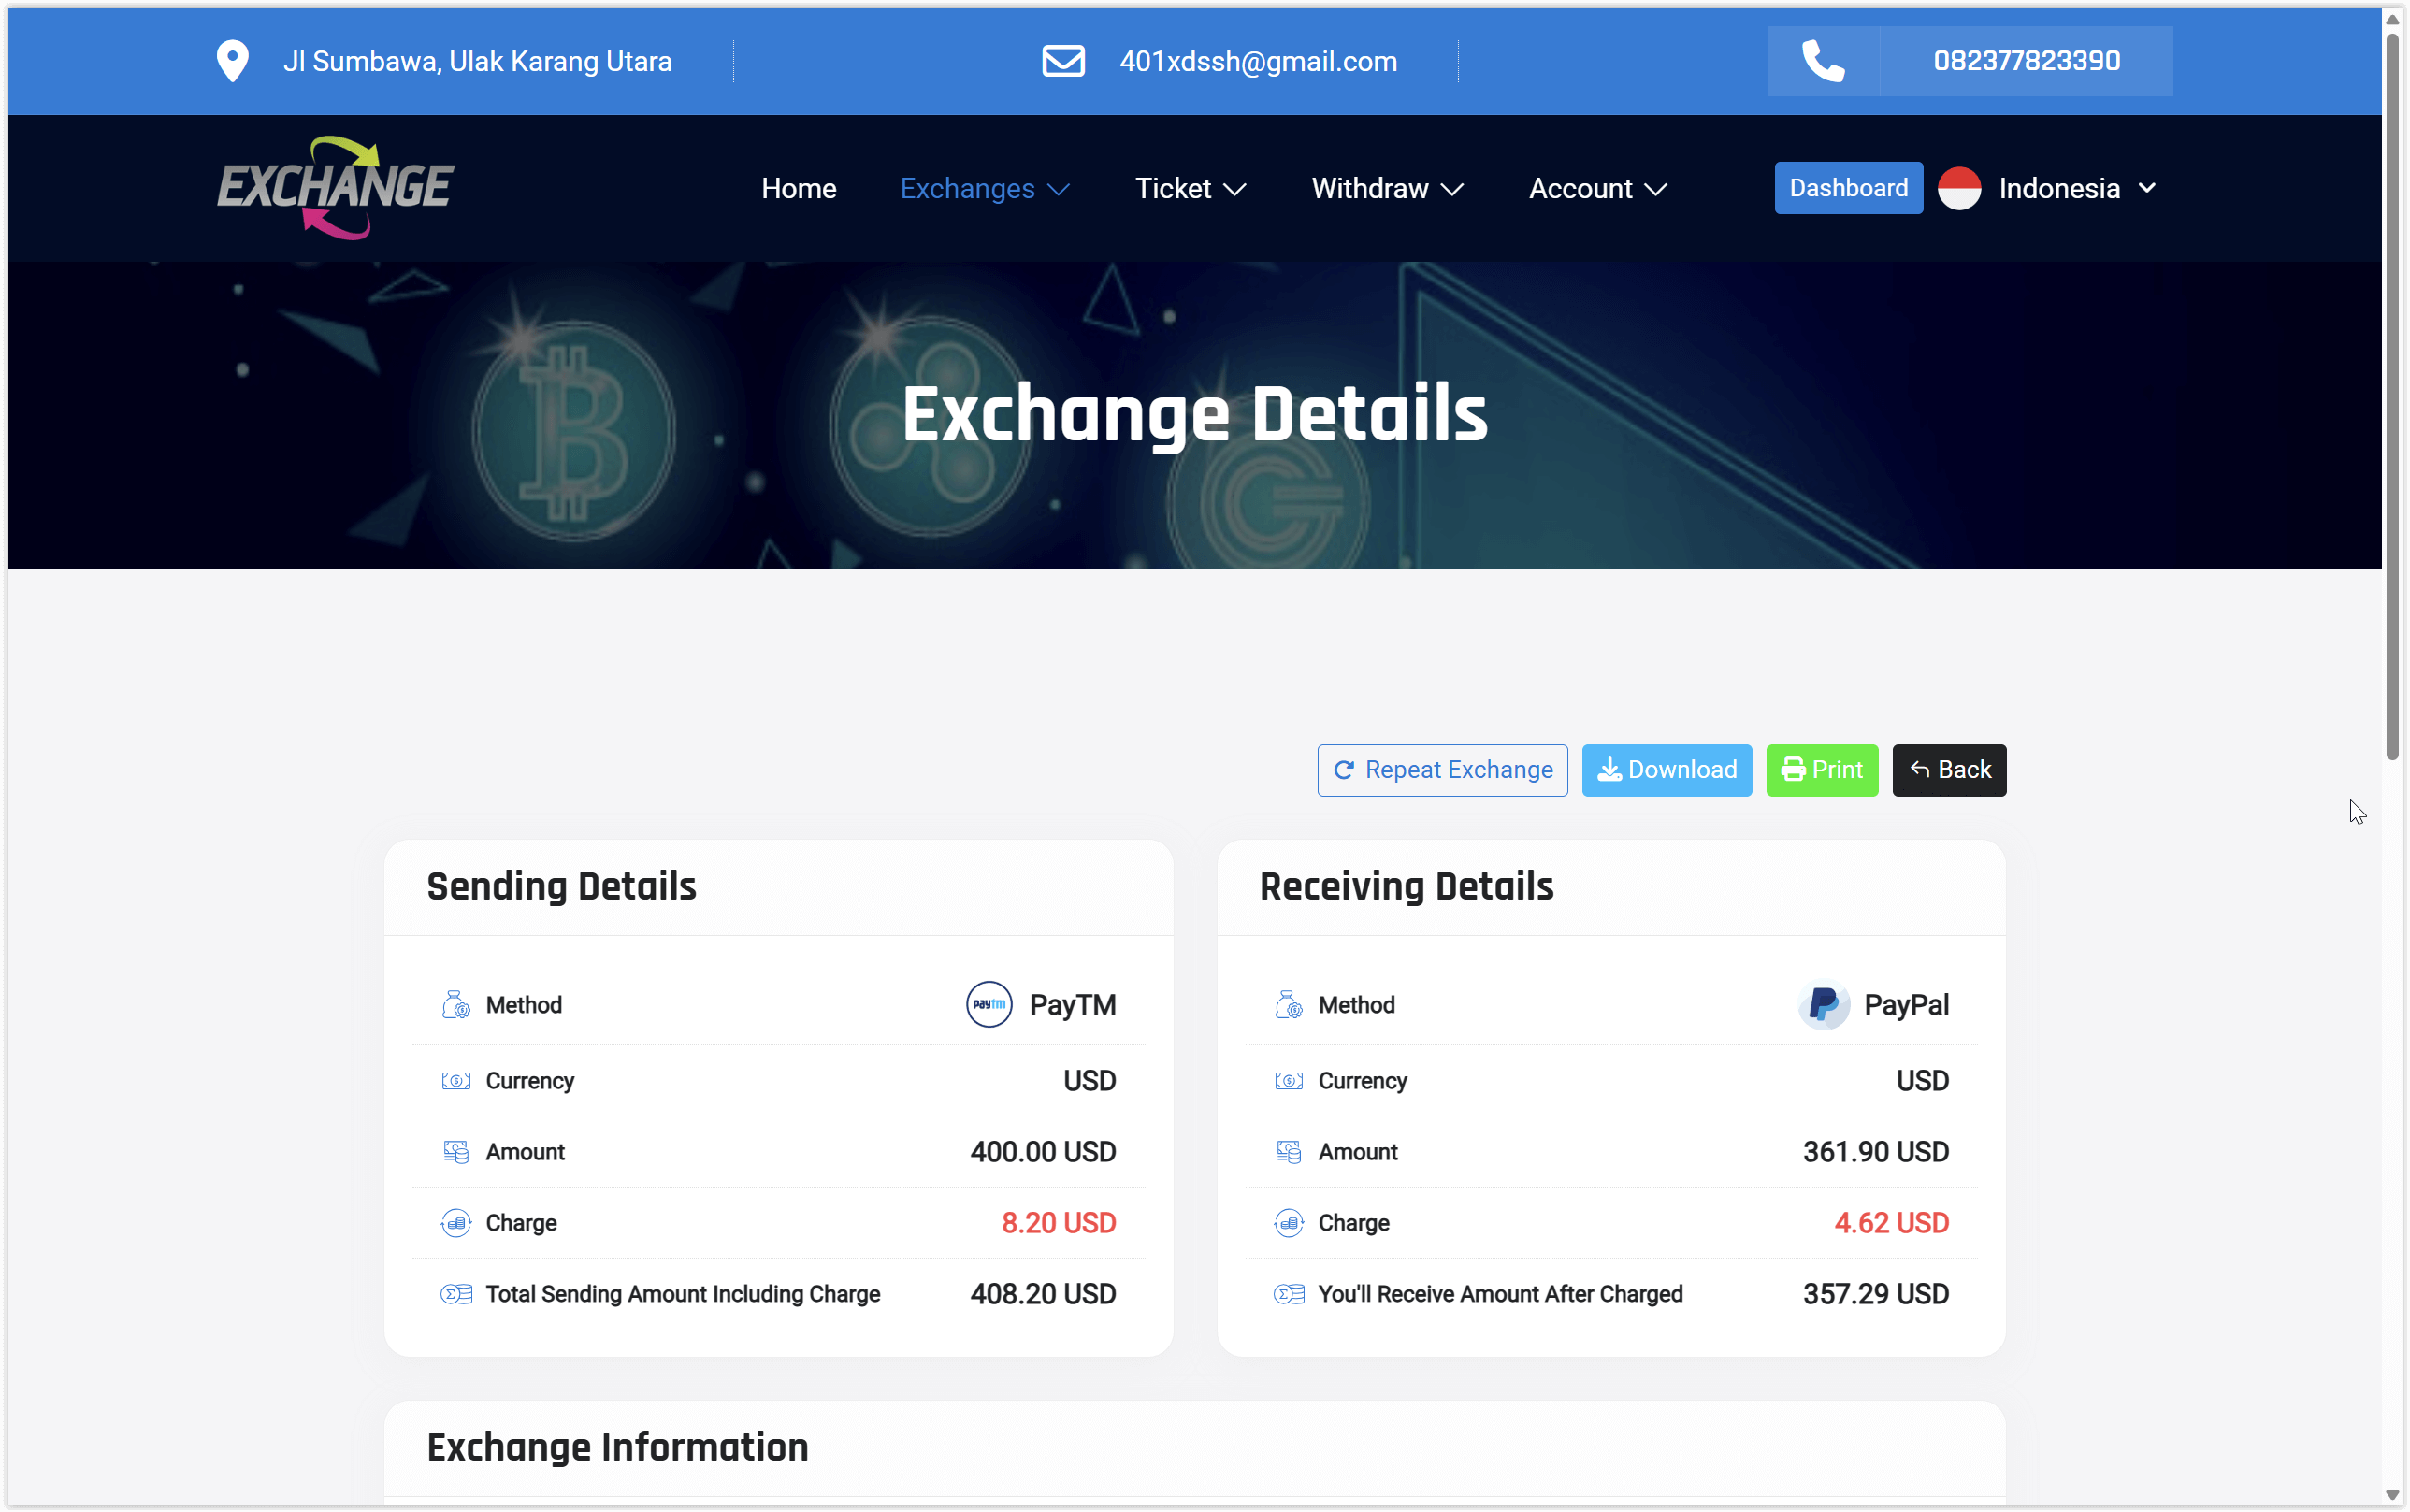Click the Repeat Exchange button
The height and width of the screenshot is (1512, 2410).
[x=1441, y=769]
